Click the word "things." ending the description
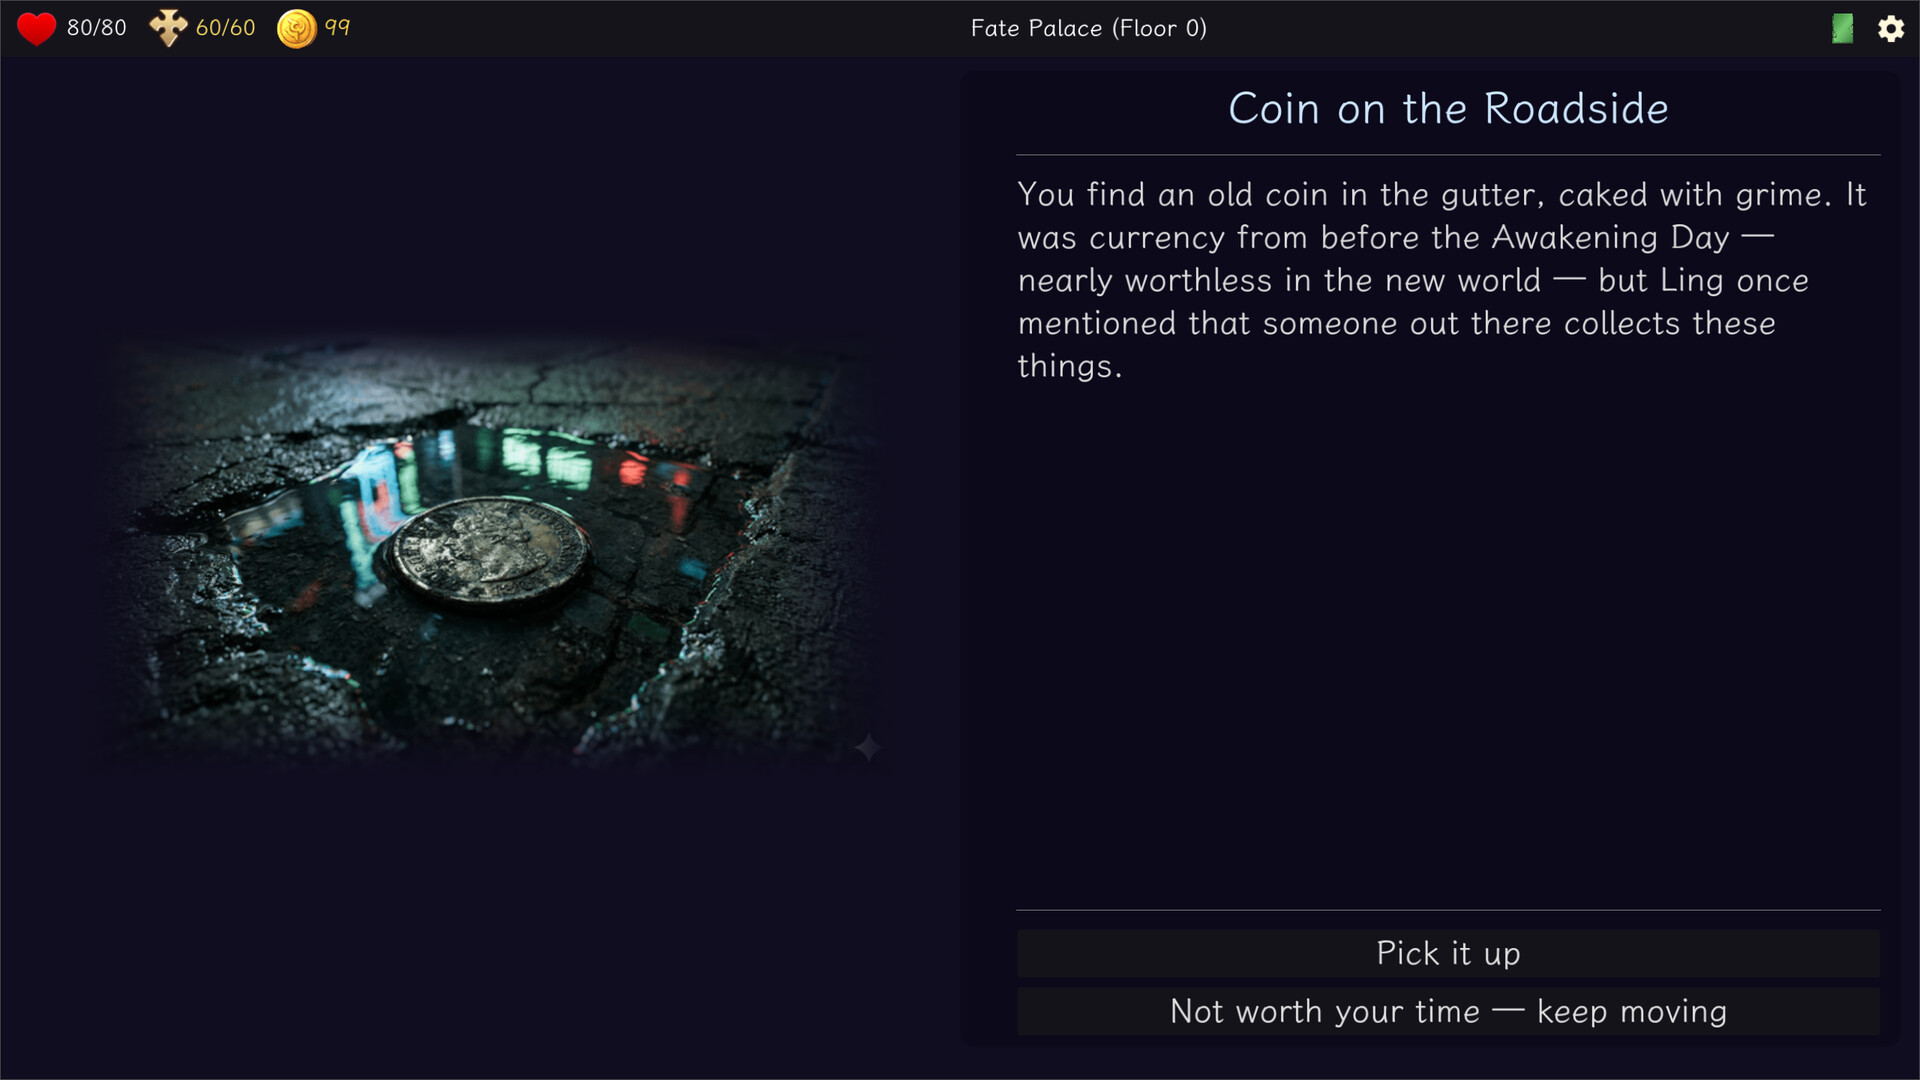1920x1080 pixels. click(x=1069, y=367)
